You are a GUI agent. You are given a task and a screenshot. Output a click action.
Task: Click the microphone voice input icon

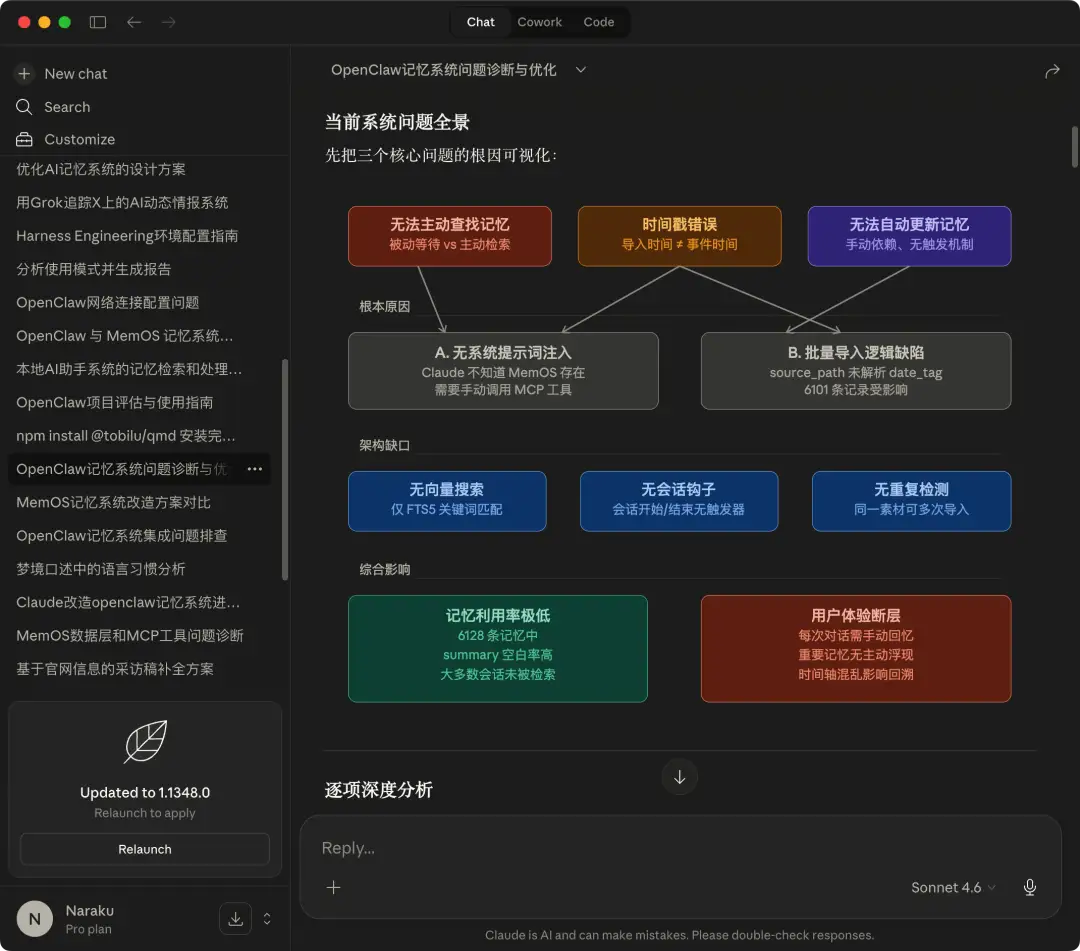pyautogui.click(x=1030, y=887)
